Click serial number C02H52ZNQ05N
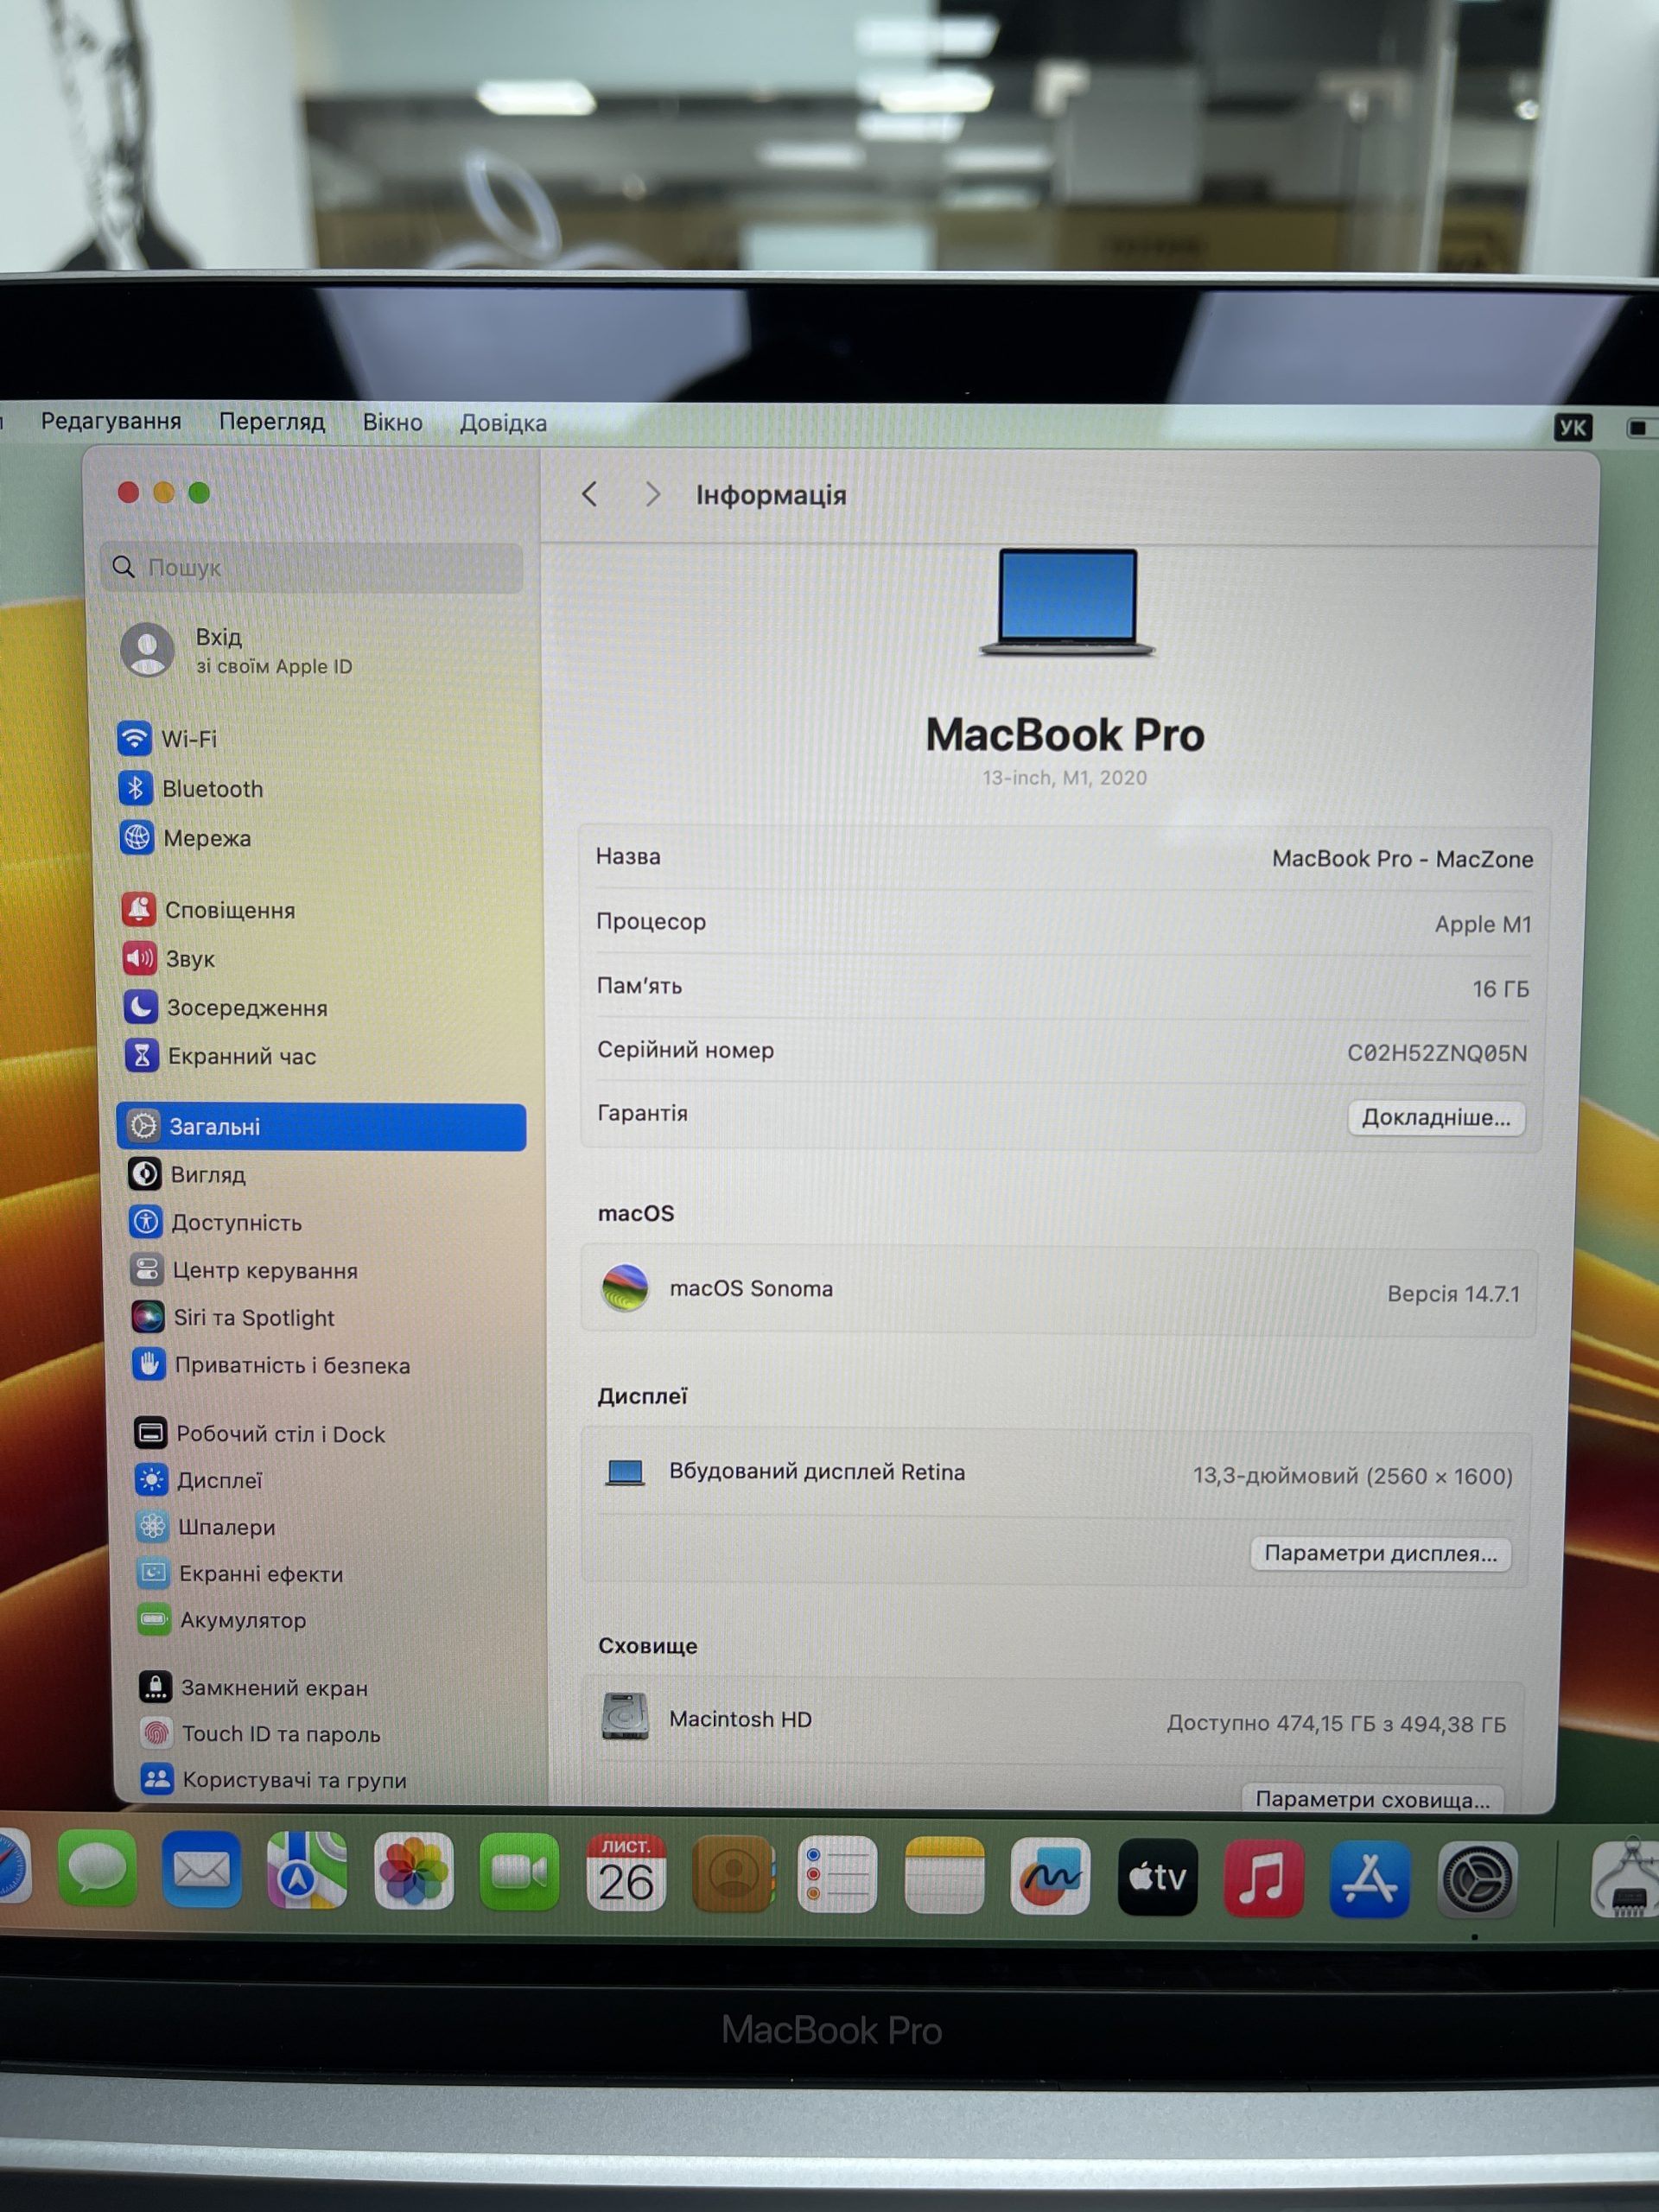The width and height of the screenshot is (1659, 2212). [x=1437, y=1053]
